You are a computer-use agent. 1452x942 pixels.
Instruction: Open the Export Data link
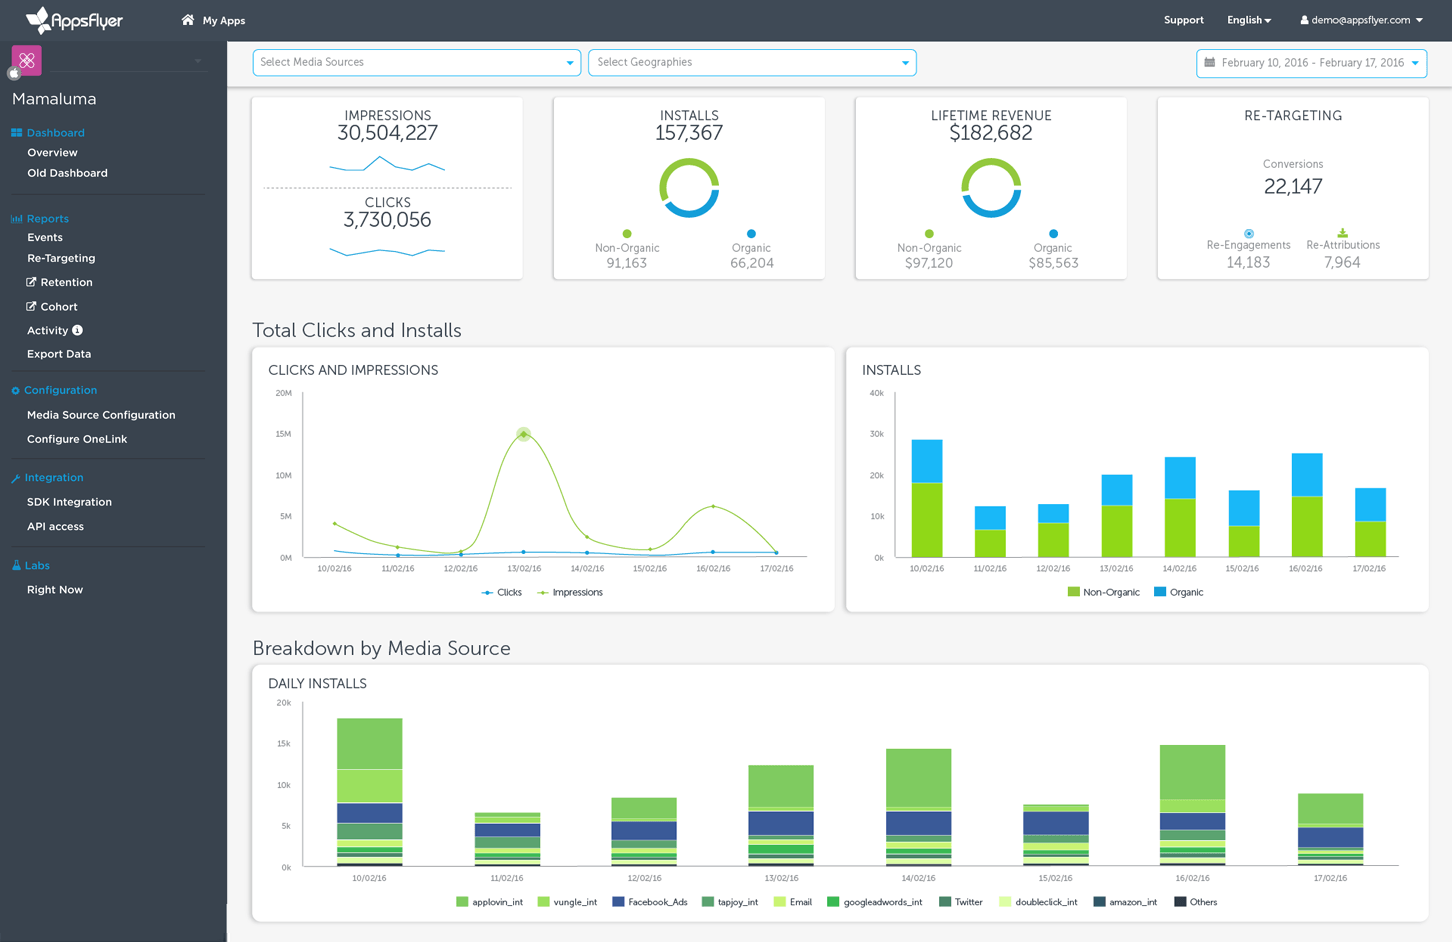(x=59, y=354)
